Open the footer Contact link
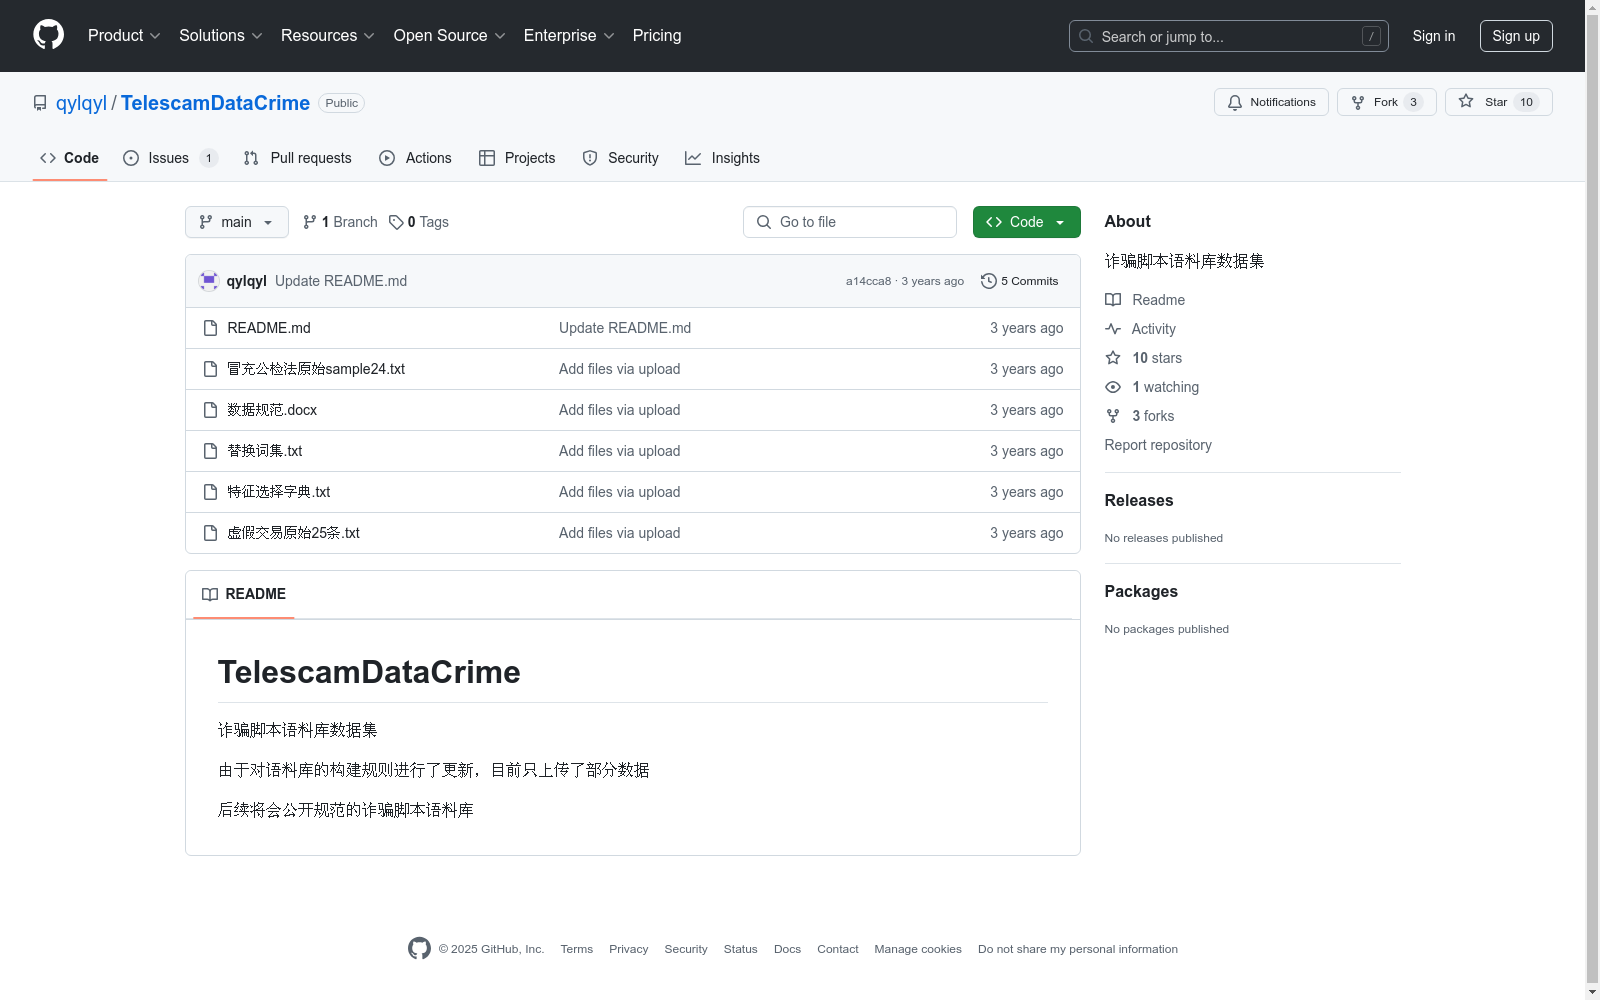The height and width of the screenshot is (1000, 1600). click(x=838, y=949)
